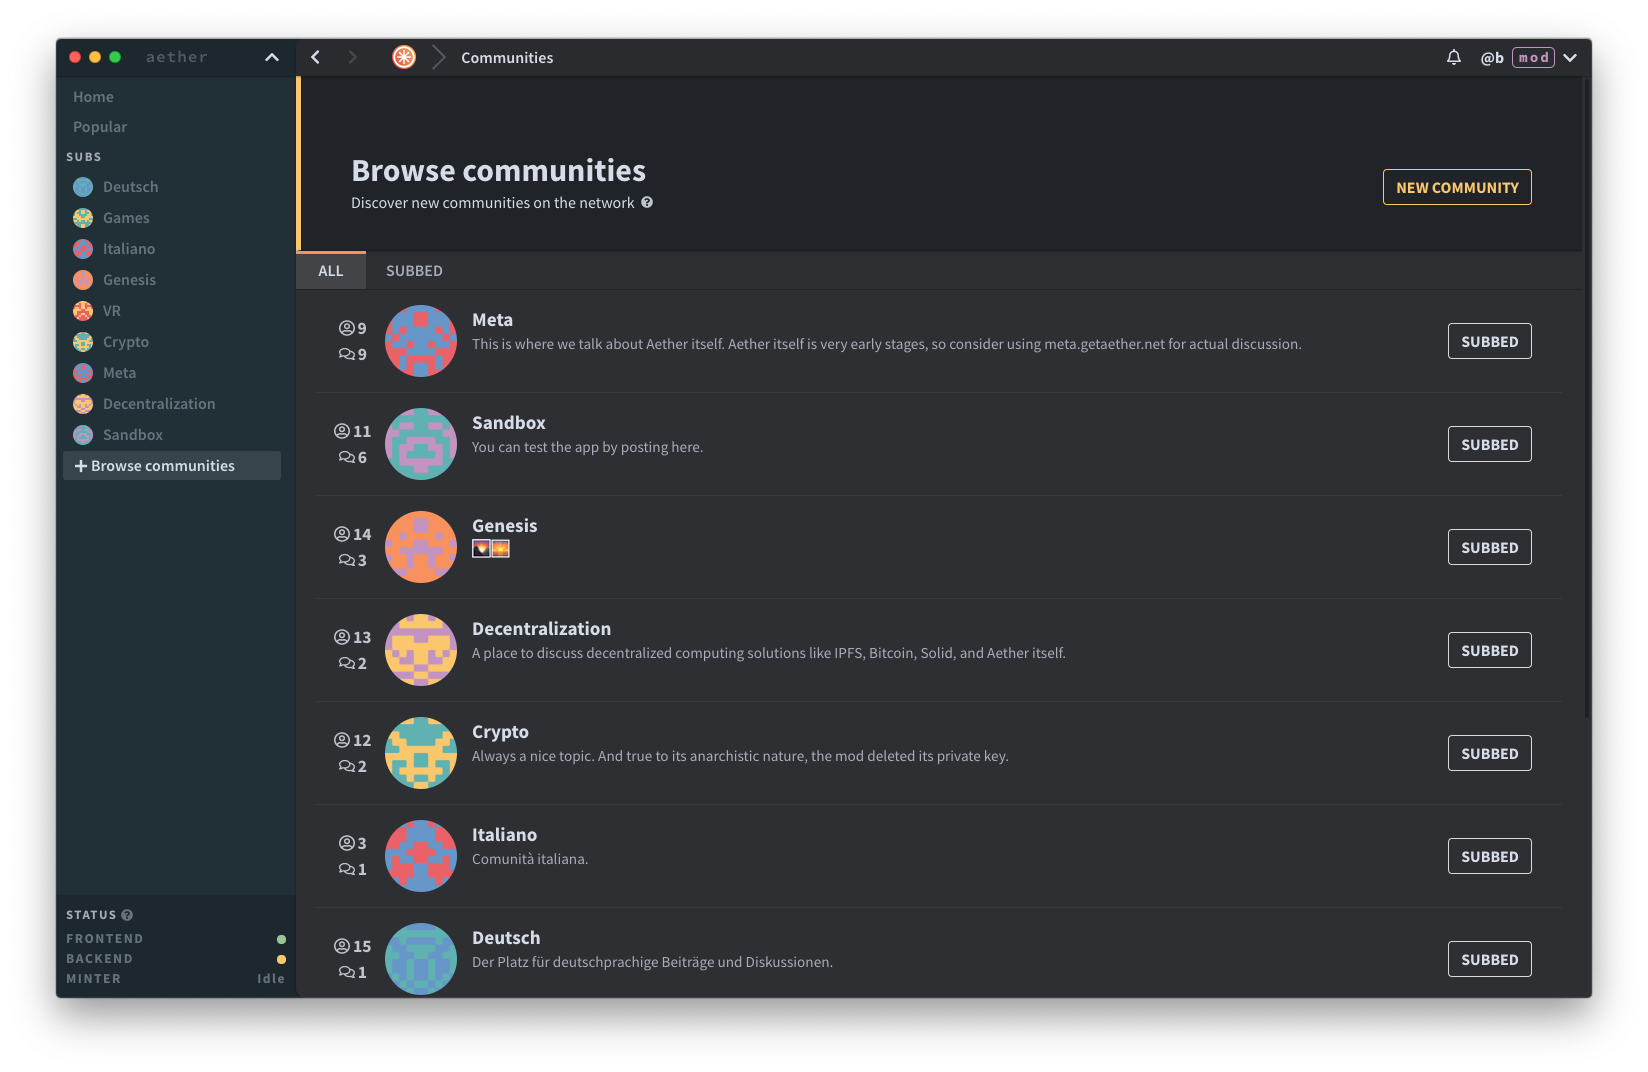This screenshot has height=1072, width=1648.
Task: Open the Deutsch community title link
Action: coord(506,938)
